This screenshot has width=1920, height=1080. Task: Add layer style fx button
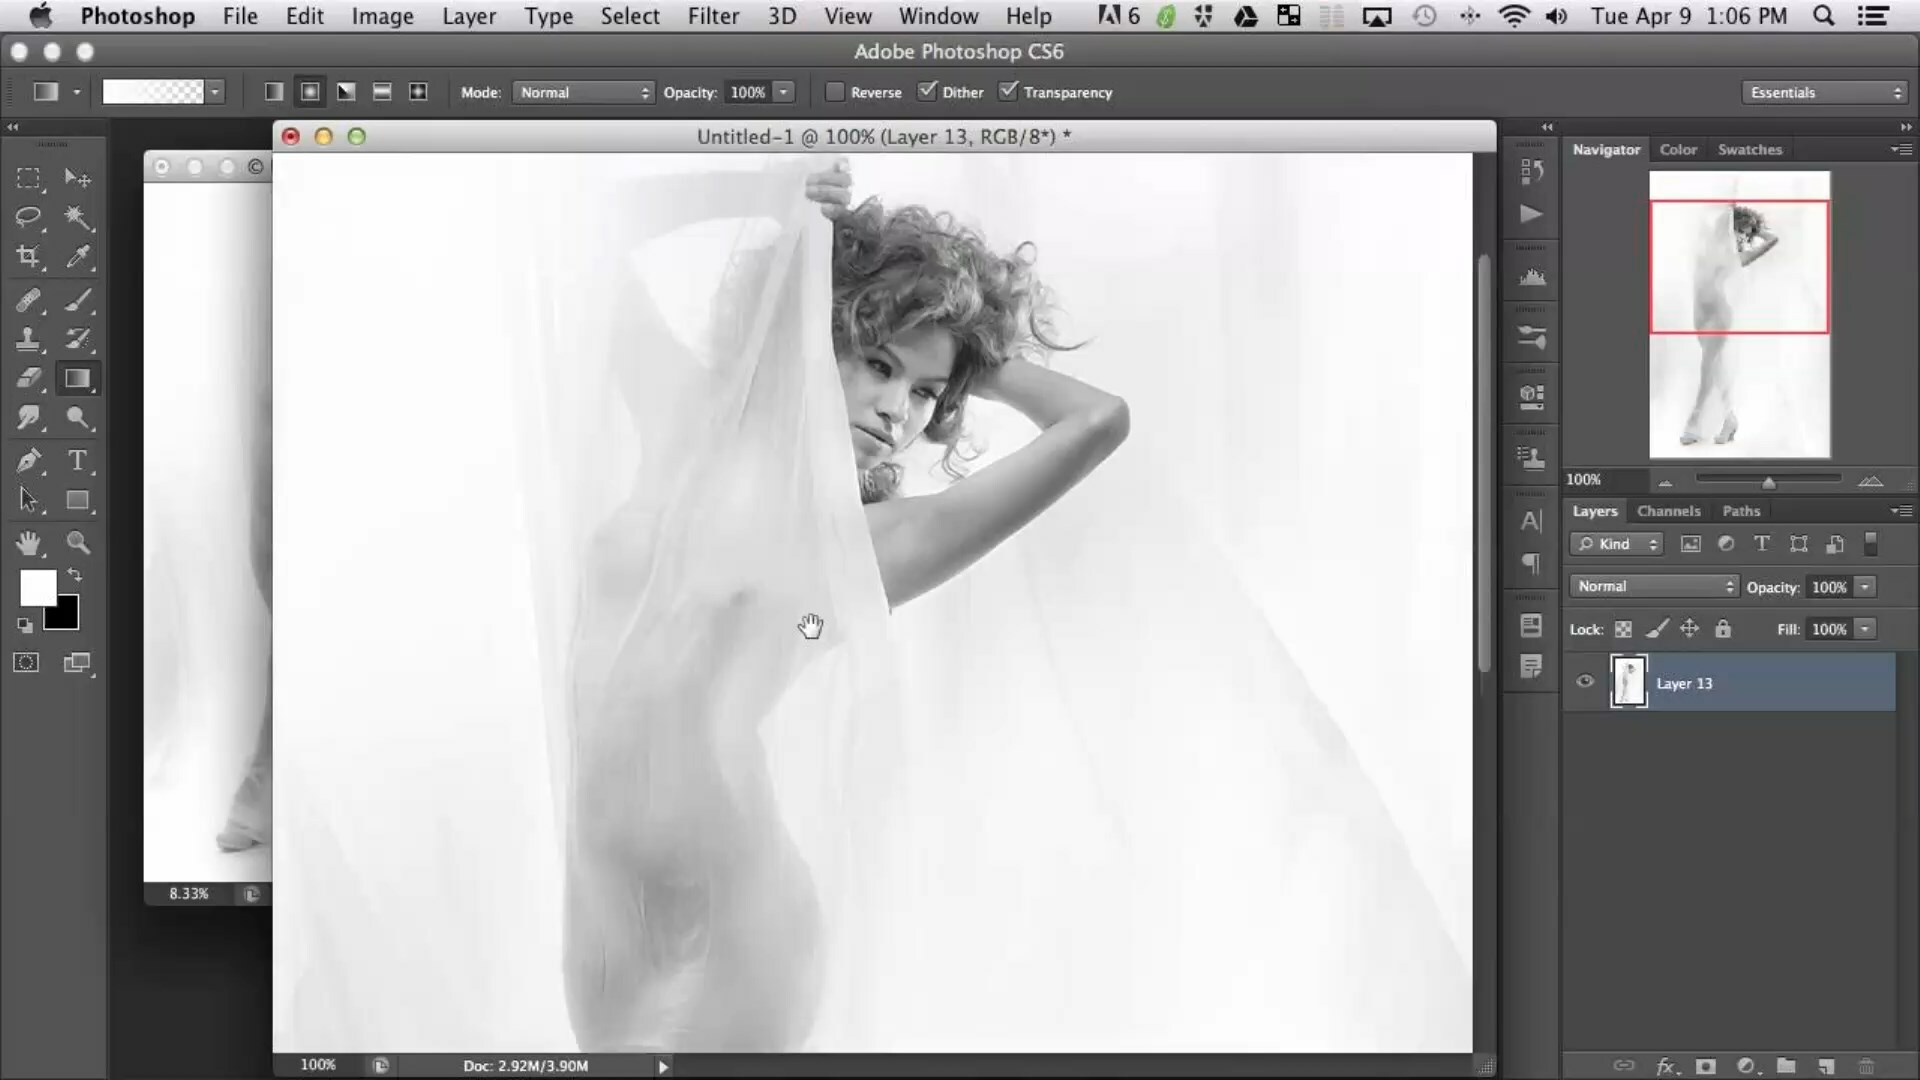click(x=1666, y=1067)
